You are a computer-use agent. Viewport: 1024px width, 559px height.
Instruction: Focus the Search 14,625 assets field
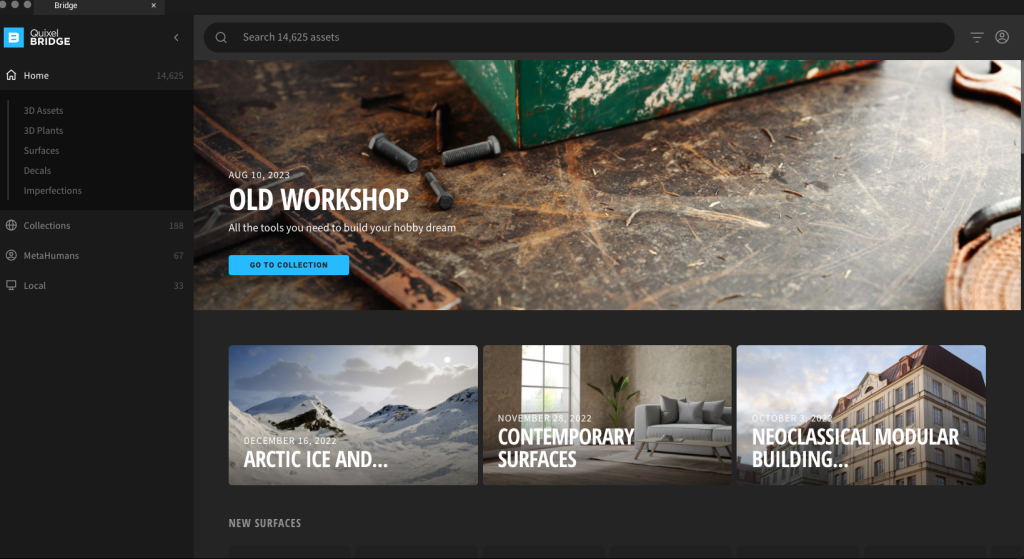click(579, 37)
